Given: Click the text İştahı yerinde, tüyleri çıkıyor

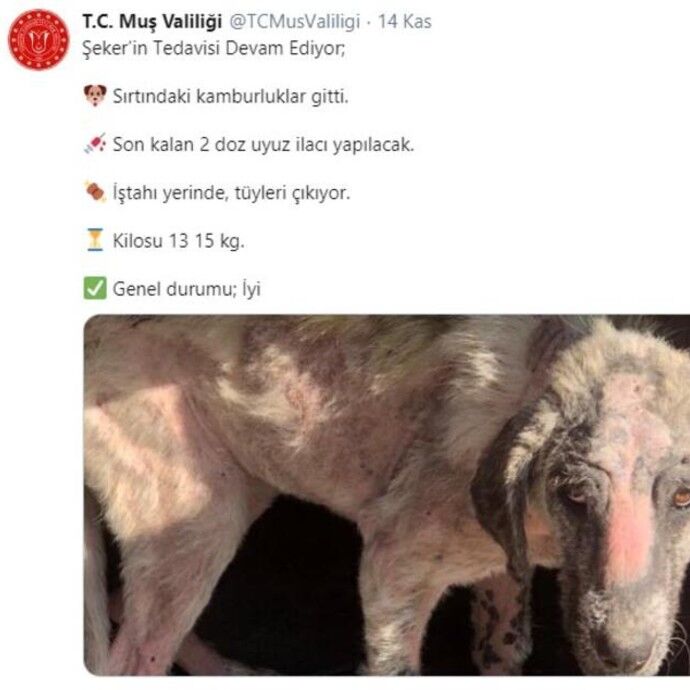Looking at the screenshot, I should pos(231,193).
